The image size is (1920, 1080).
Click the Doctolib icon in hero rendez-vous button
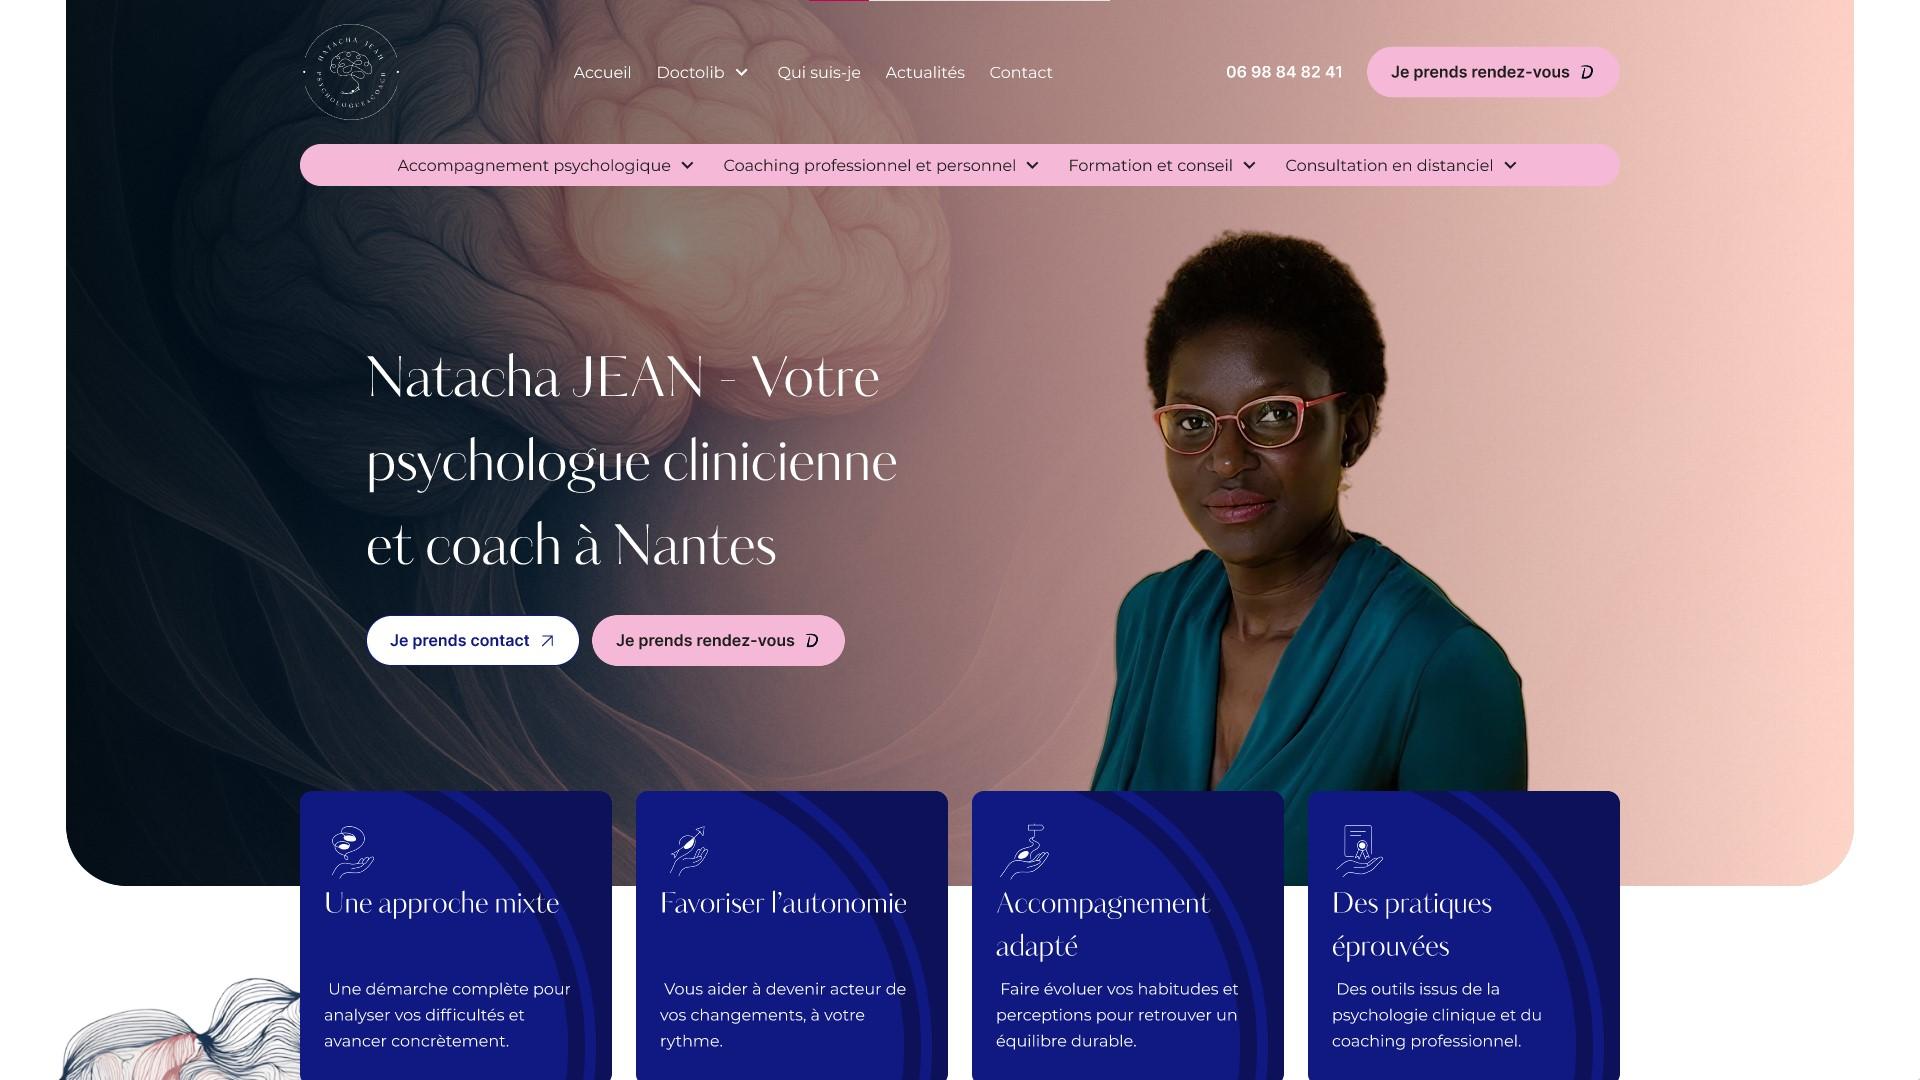click(812, 641)
